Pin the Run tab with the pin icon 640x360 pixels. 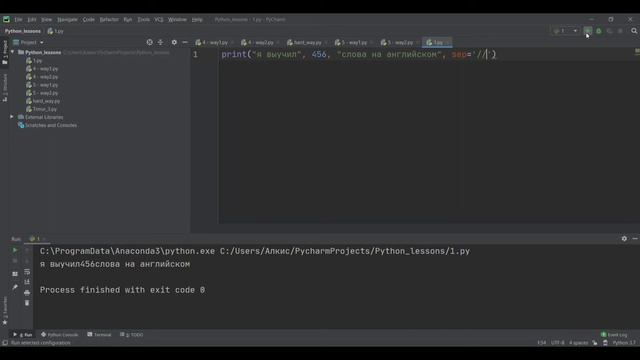click(x=15, y=287)
